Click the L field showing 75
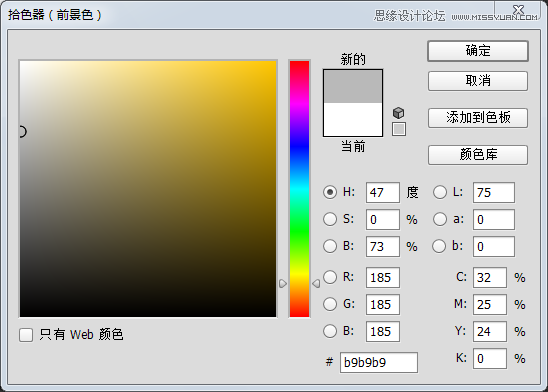The image size is (548, 392). (x=493, y=193)
